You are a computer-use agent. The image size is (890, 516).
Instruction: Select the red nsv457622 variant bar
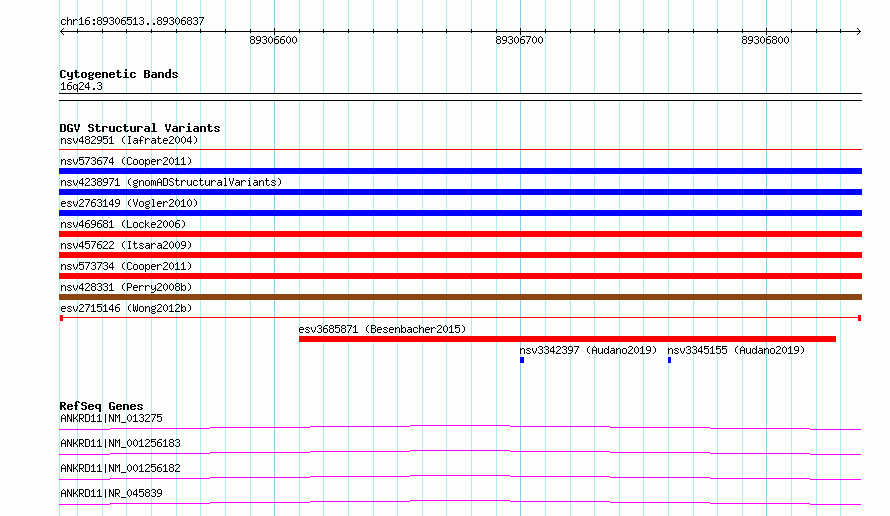pos(460,255)
